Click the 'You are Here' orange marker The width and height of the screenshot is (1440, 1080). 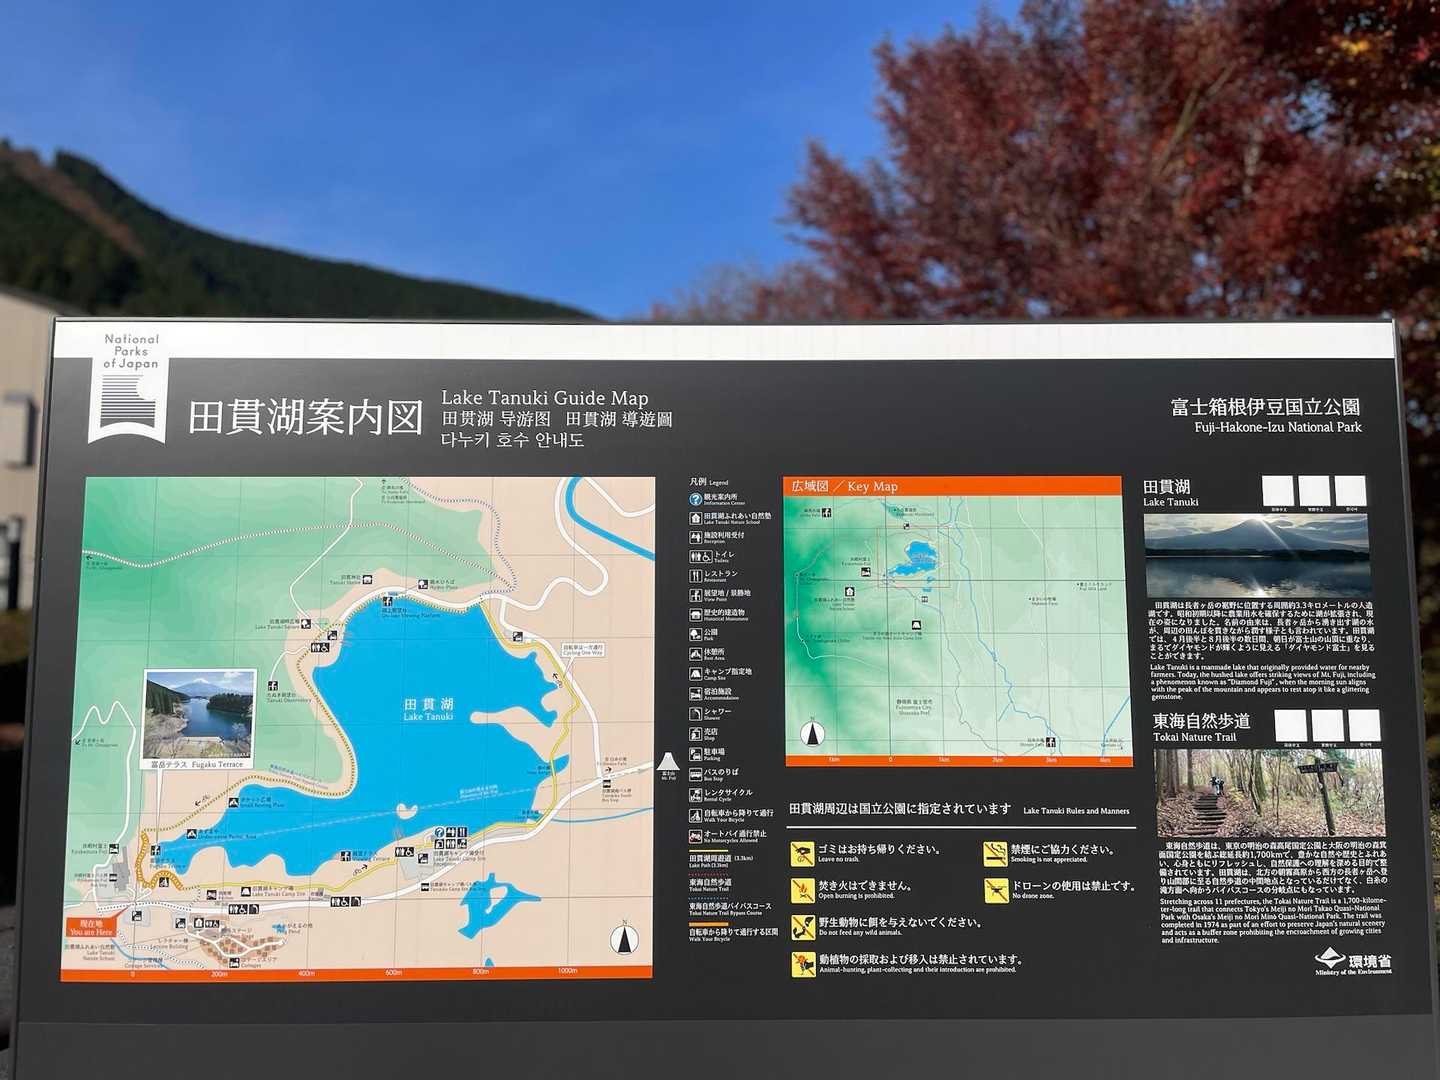91,928
